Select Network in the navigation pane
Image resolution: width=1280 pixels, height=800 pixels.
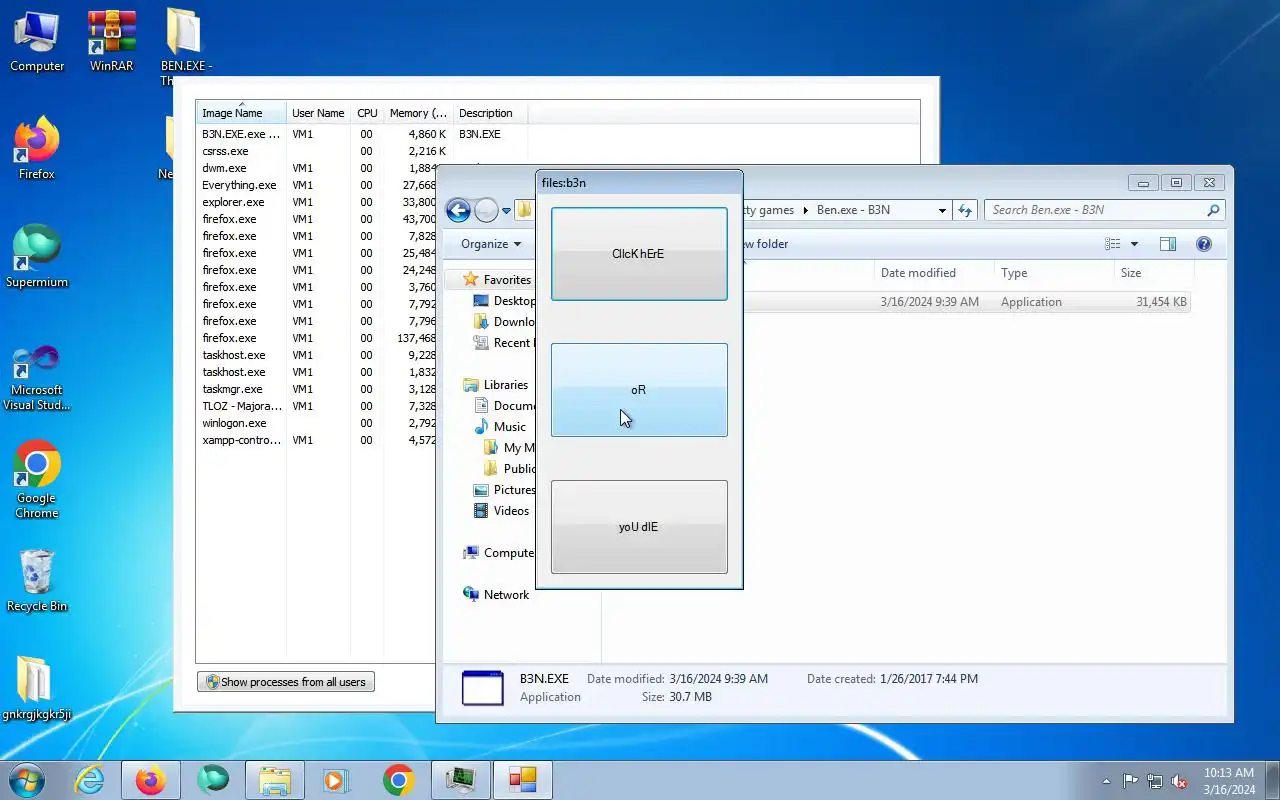coord(506,595)
